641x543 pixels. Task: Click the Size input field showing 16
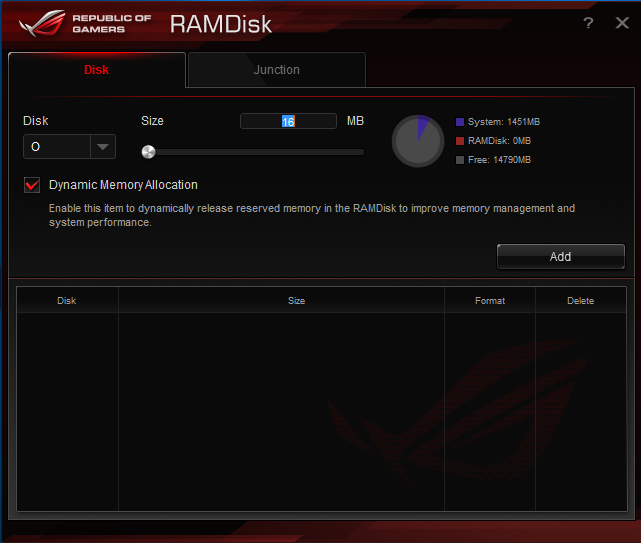(x=288, y=121)
